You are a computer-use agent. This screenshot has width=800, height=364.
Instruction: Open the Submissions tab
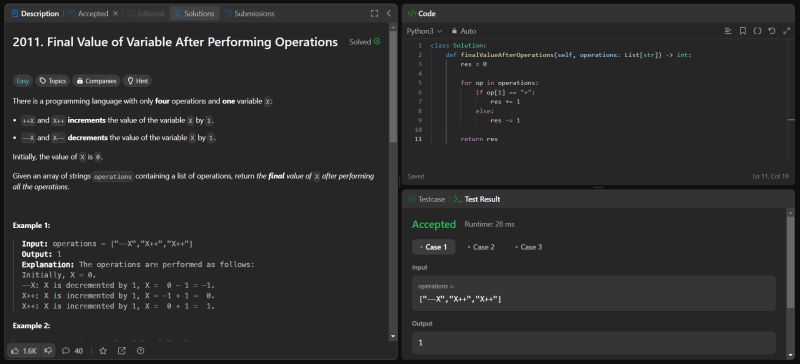point(249,14)
